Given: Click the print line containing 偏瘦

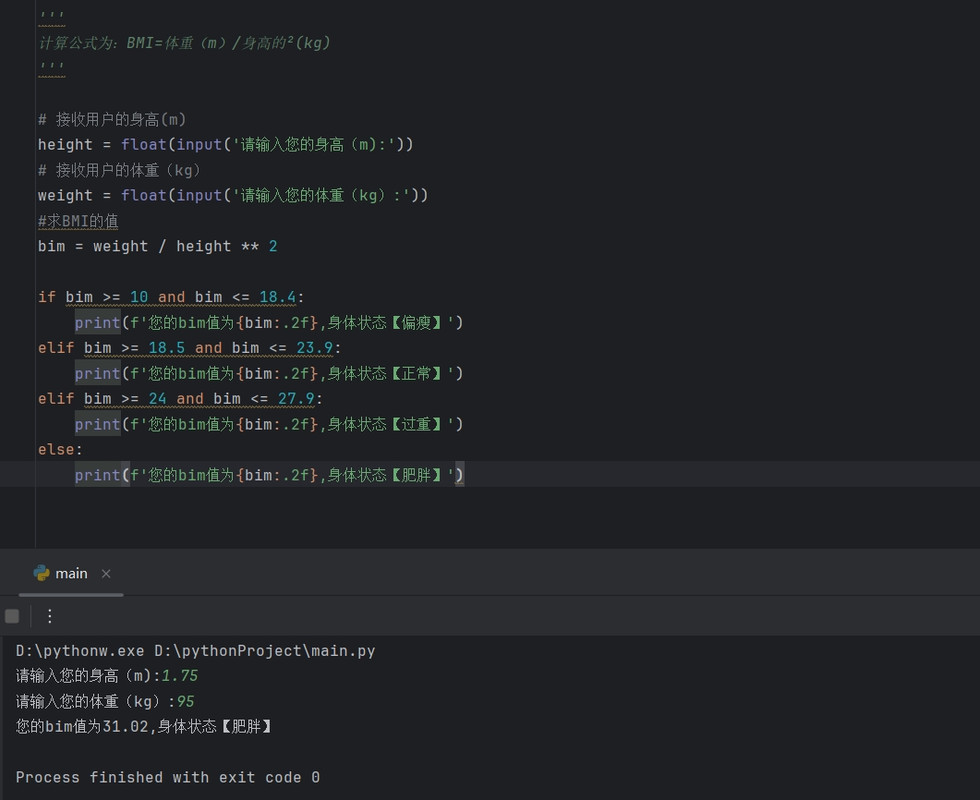Looking at the screenshot, I should coord(269,322).
